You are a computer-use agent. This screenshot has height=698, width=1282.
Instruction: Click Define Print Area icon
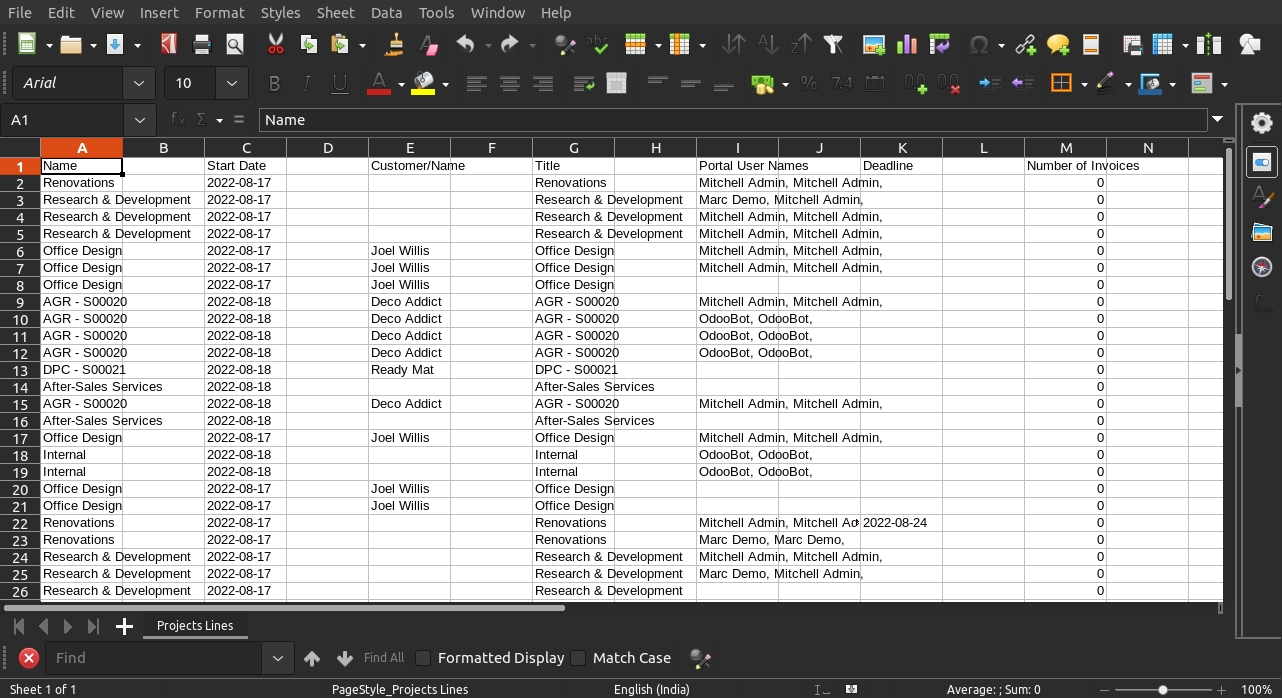pos(1132,44)
